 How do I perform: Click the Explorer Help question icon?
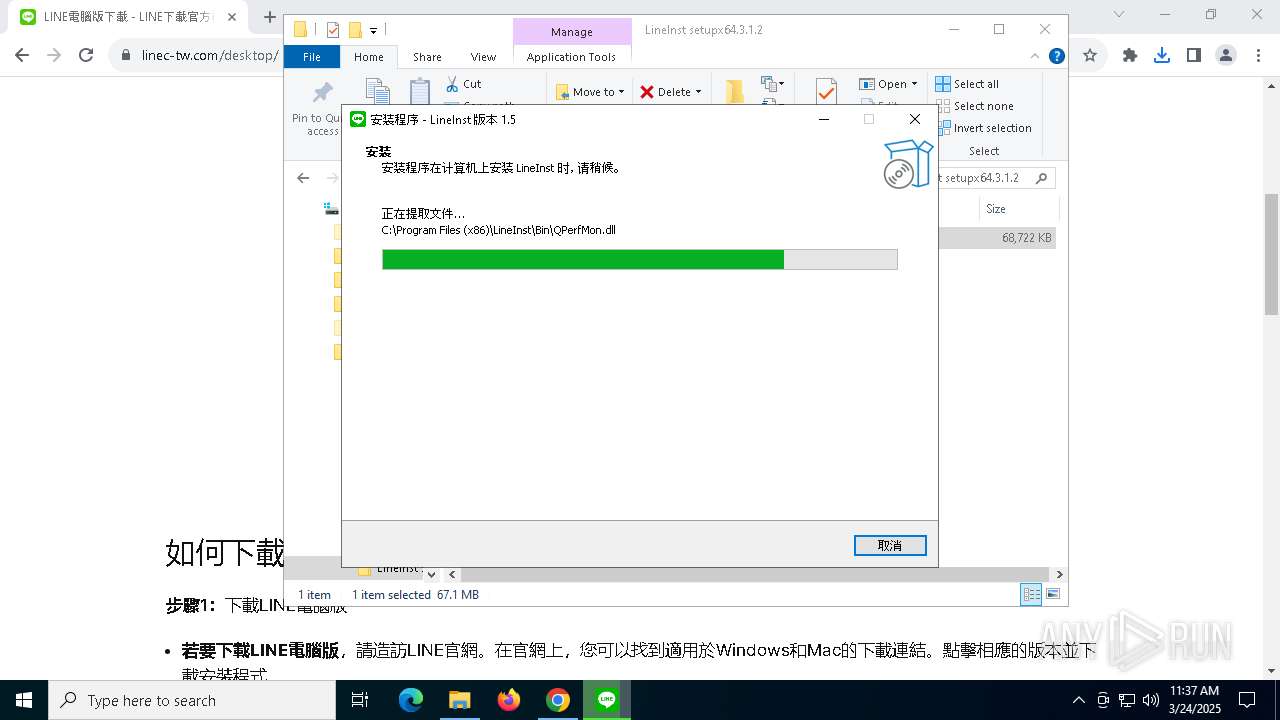[1056, 56]
